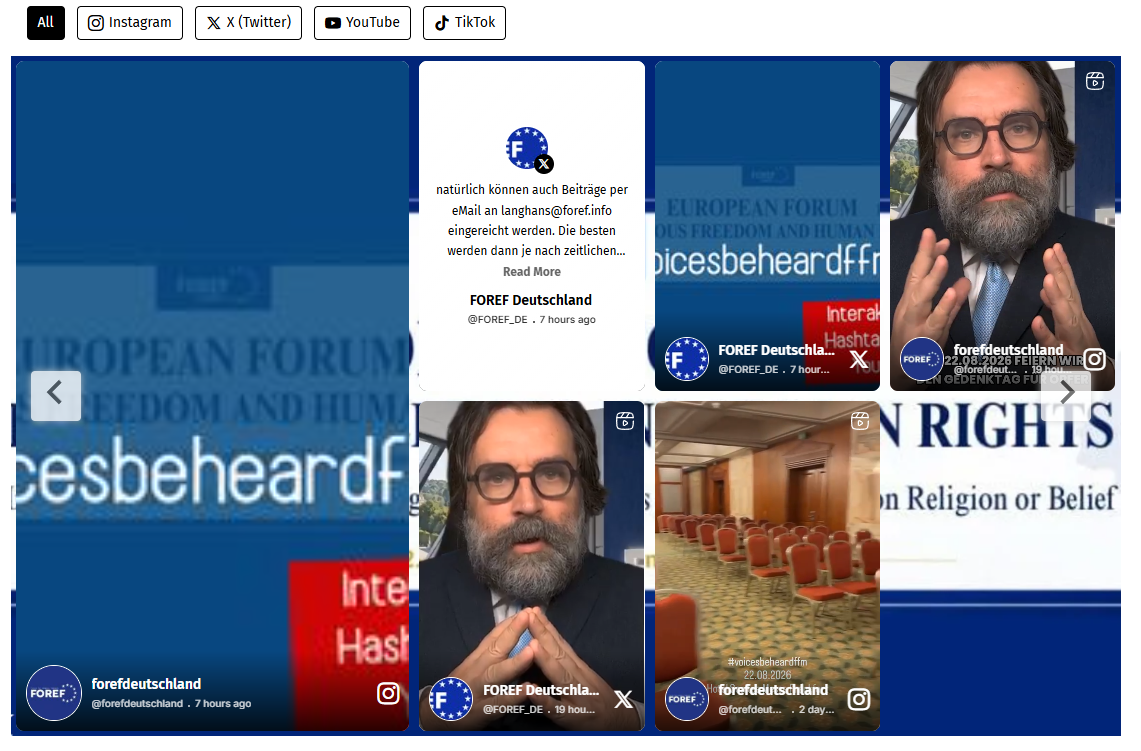Click the X logo in the X (Twitter) filter button

[214, 23]
